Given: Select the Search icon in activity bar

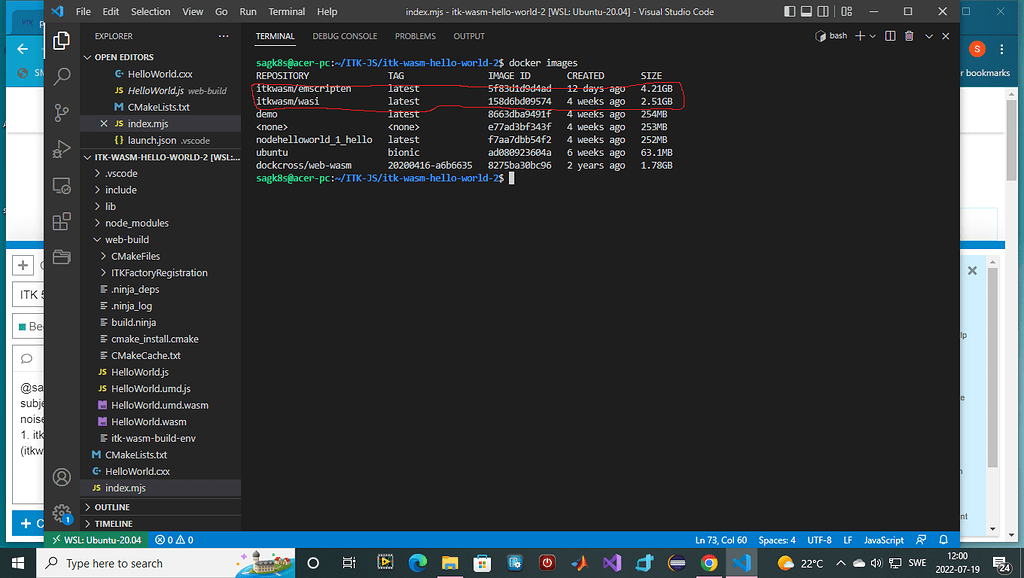Looking at the screenshot, I should [x=61, y=75].
